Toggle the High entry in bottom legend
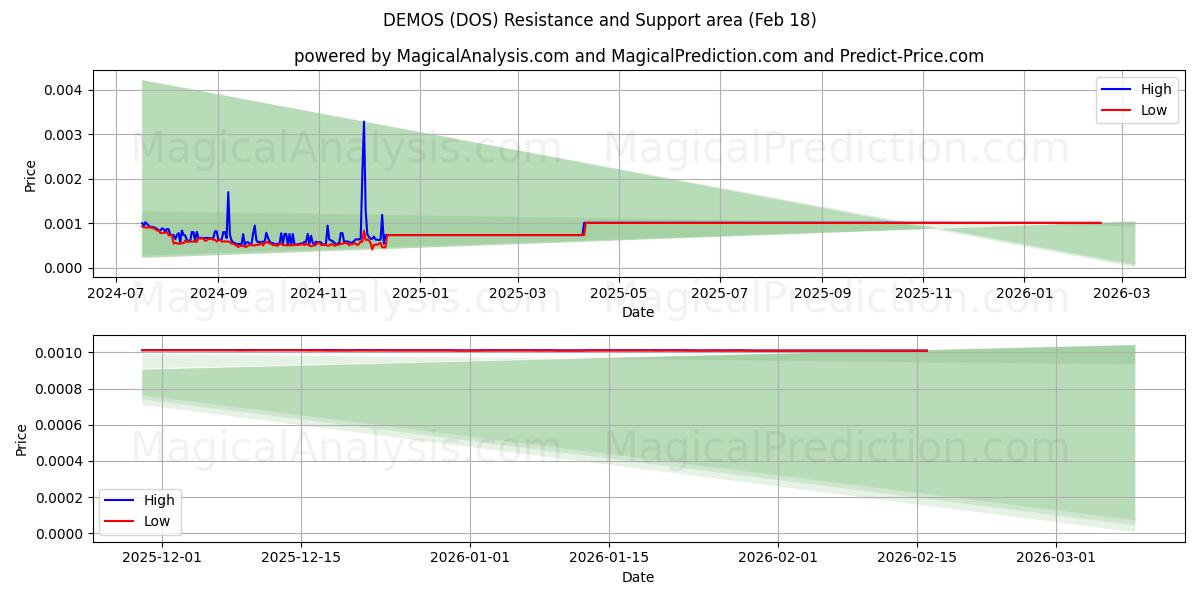 (160, 499)
